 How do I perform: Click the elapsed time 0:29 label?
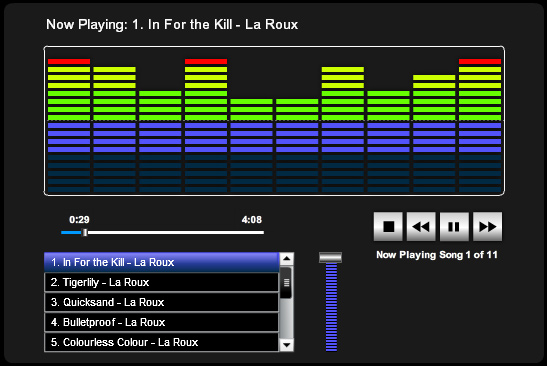(x=79, y=219)
